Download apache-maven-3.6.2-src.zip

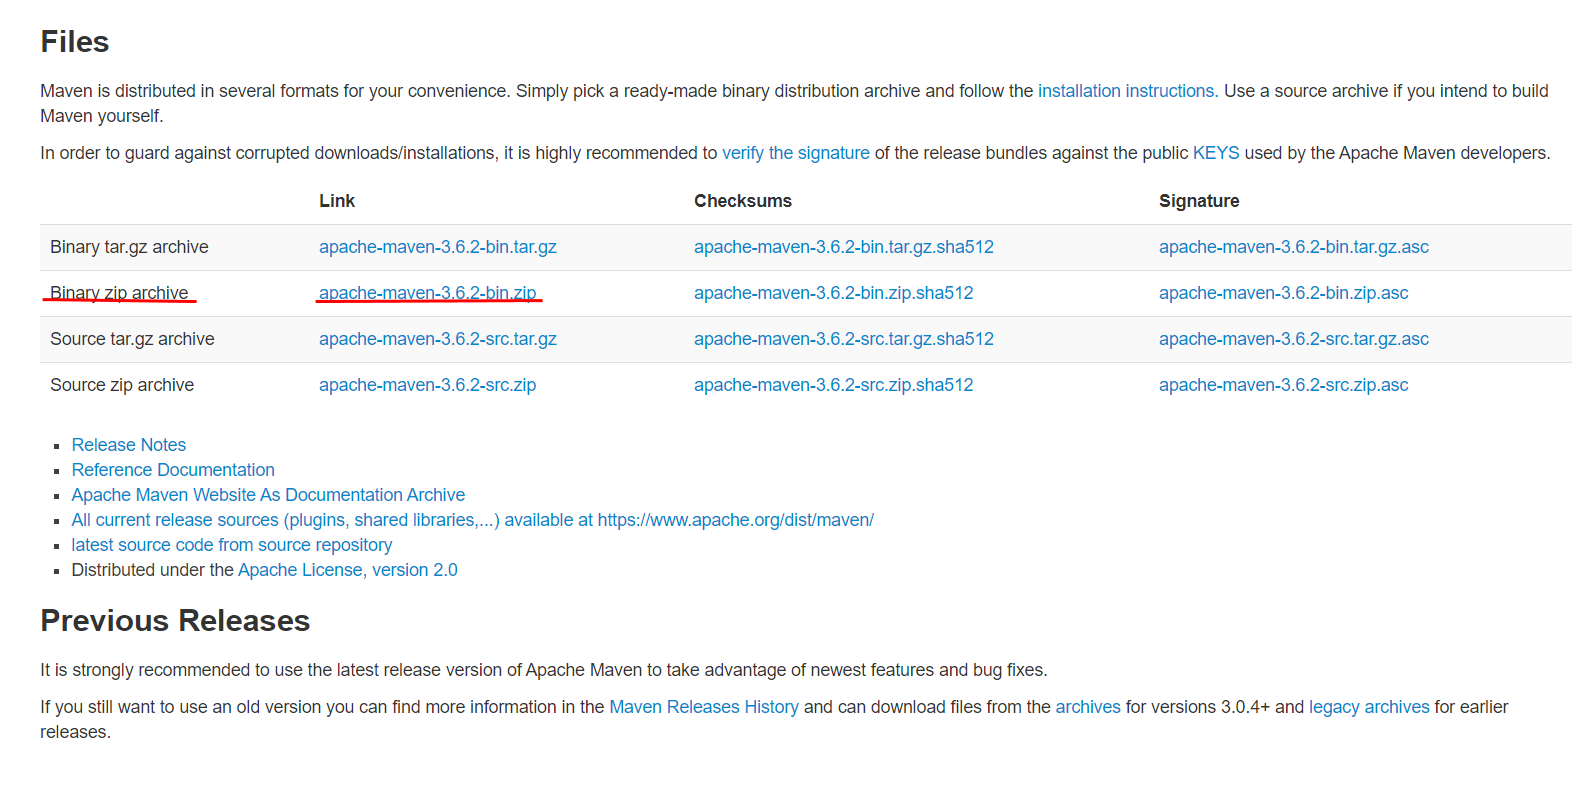pyautogui.click(x=428, y=385)
